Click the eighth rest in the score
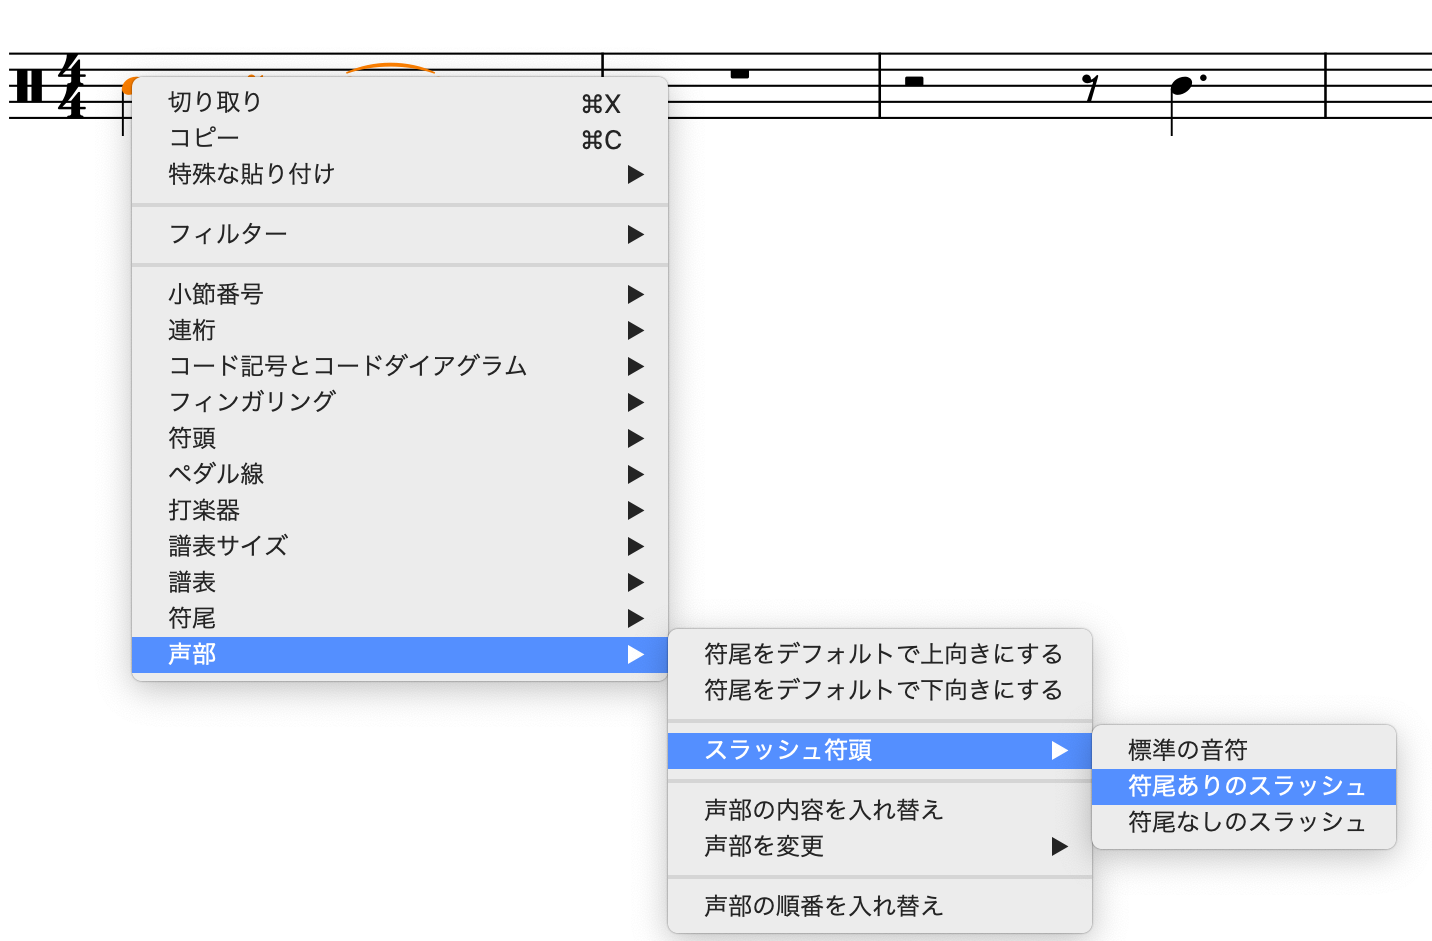Screen dimensions: 1432x941 click(1092, 88)
